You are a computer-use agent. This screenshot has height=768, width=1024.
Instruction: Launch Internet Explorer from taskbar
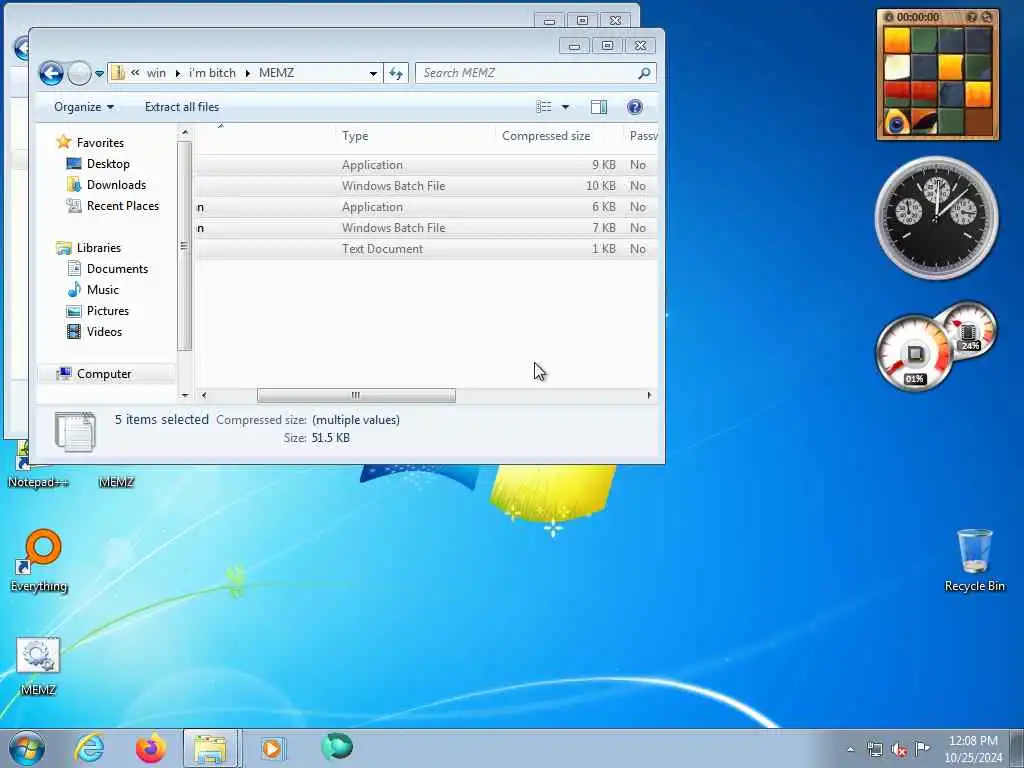[89, 748]
